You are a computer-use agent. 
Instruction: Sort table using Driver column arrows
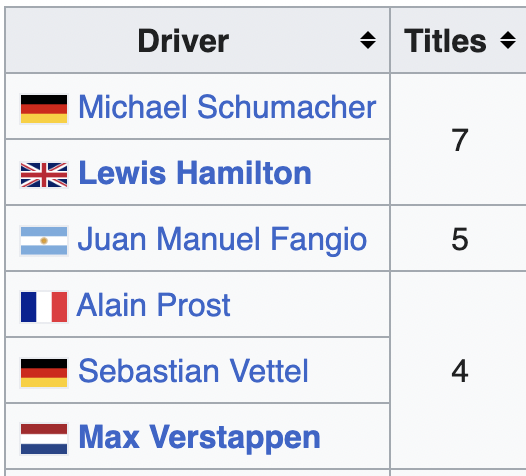point(368,40)
